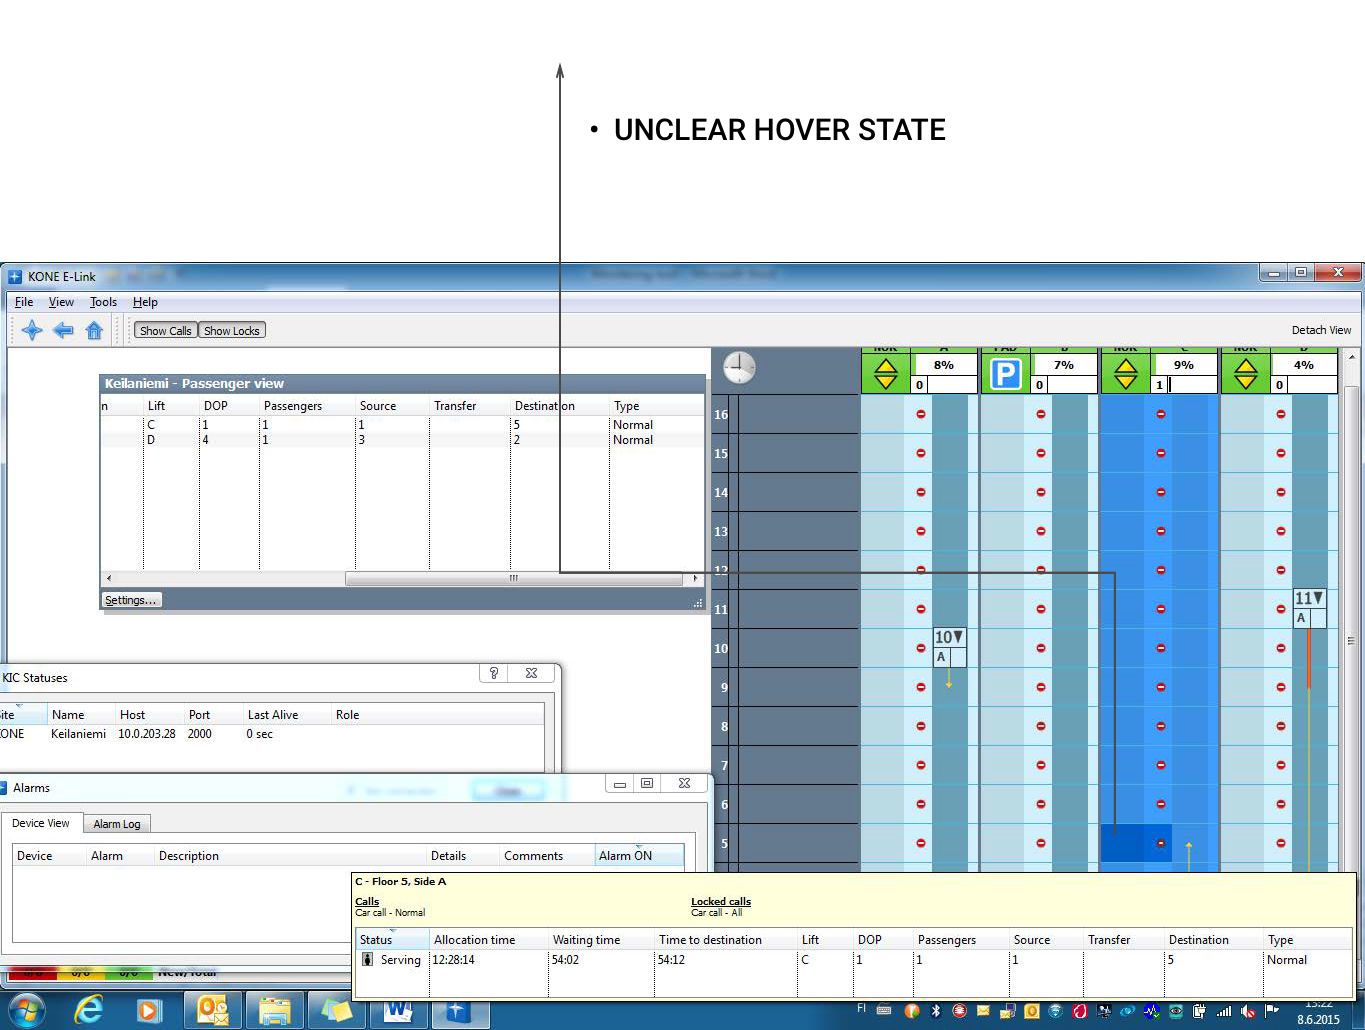
Task: Open Internet Explorer from the taskbar
Action: 89,1010
